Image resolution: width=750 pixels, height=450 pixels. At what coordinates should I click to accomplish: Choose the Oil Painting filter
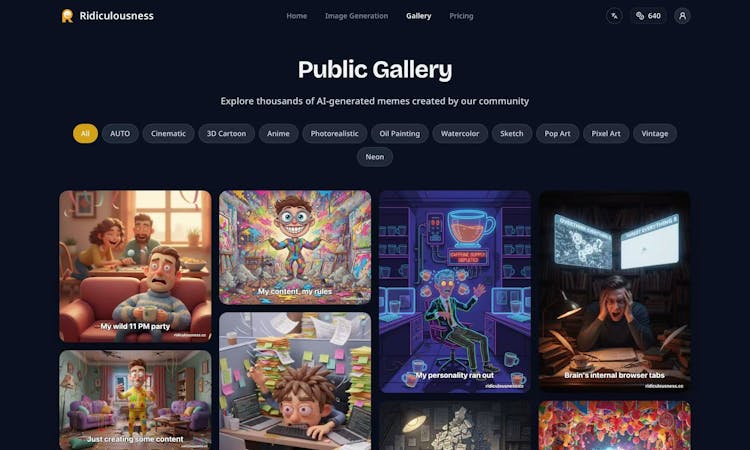tap(399, 133)
